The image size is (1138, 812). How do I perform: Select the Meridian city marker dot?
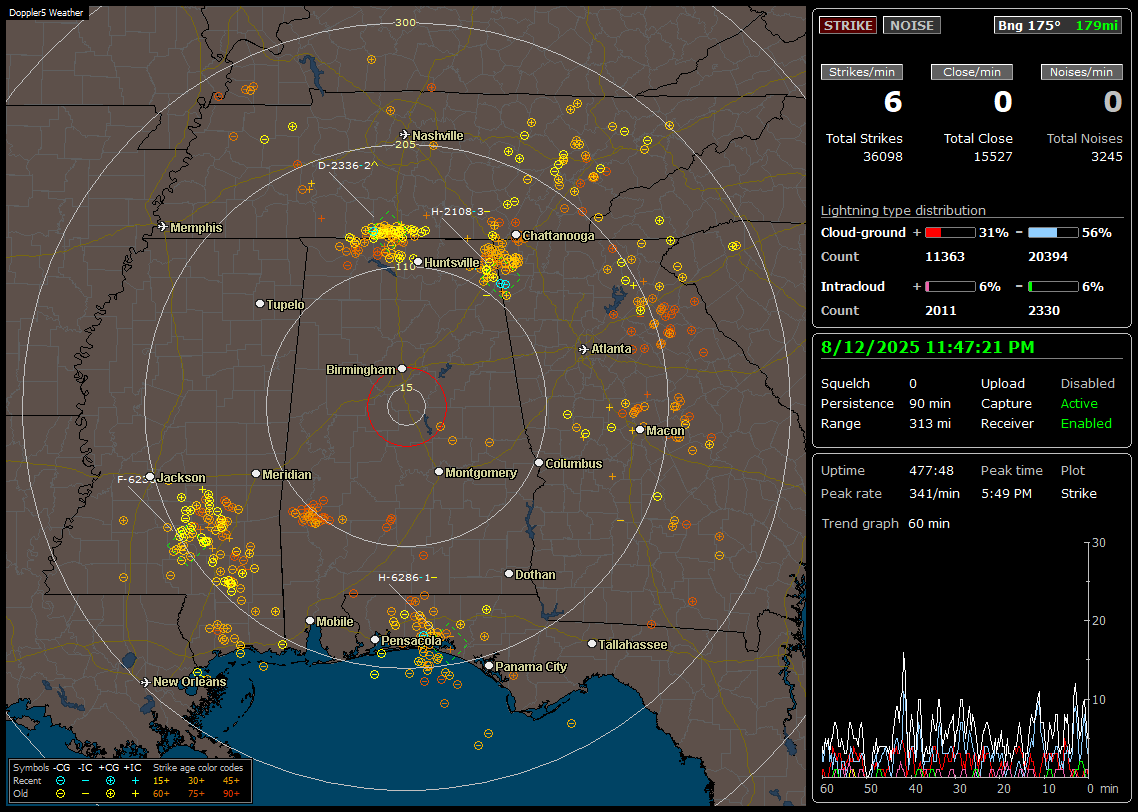click(x=255, y=474)
